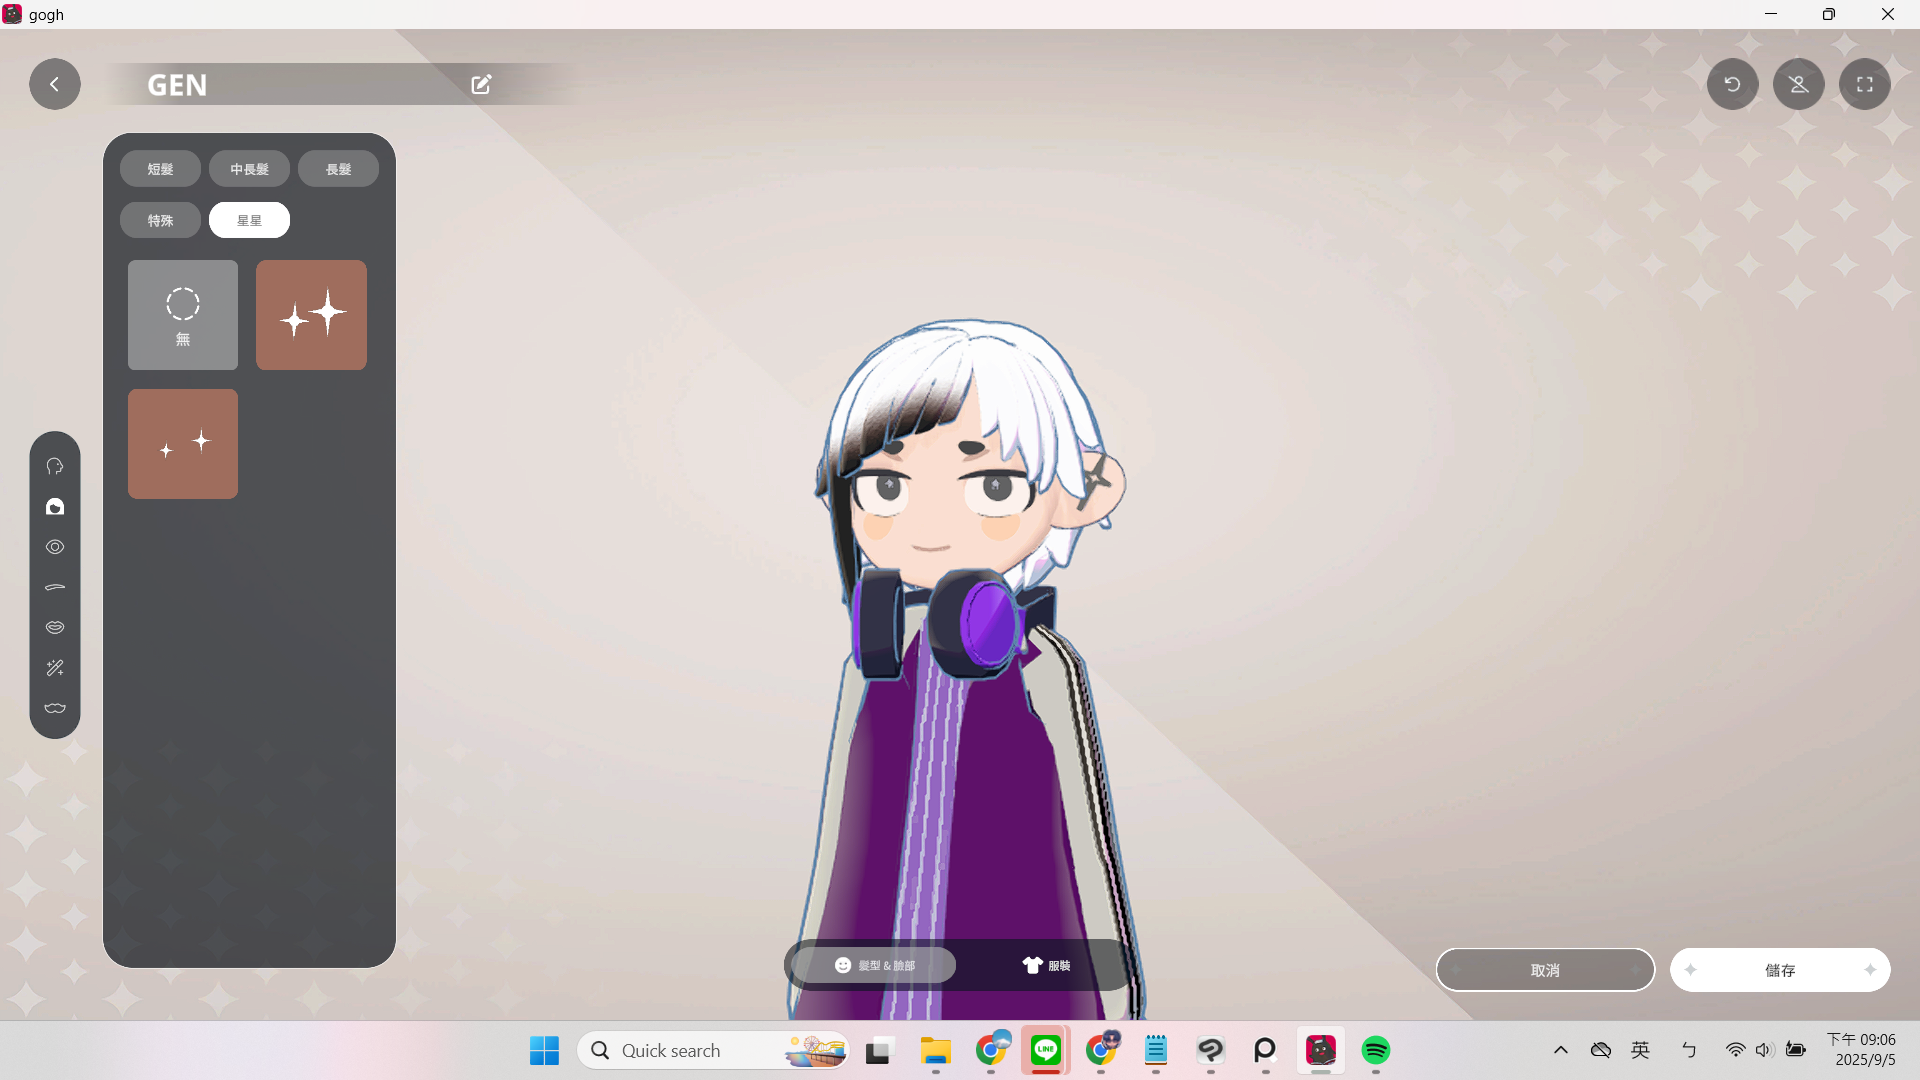
Task: Select the 短髮 hair filter
Action: [x=160, y=169]
